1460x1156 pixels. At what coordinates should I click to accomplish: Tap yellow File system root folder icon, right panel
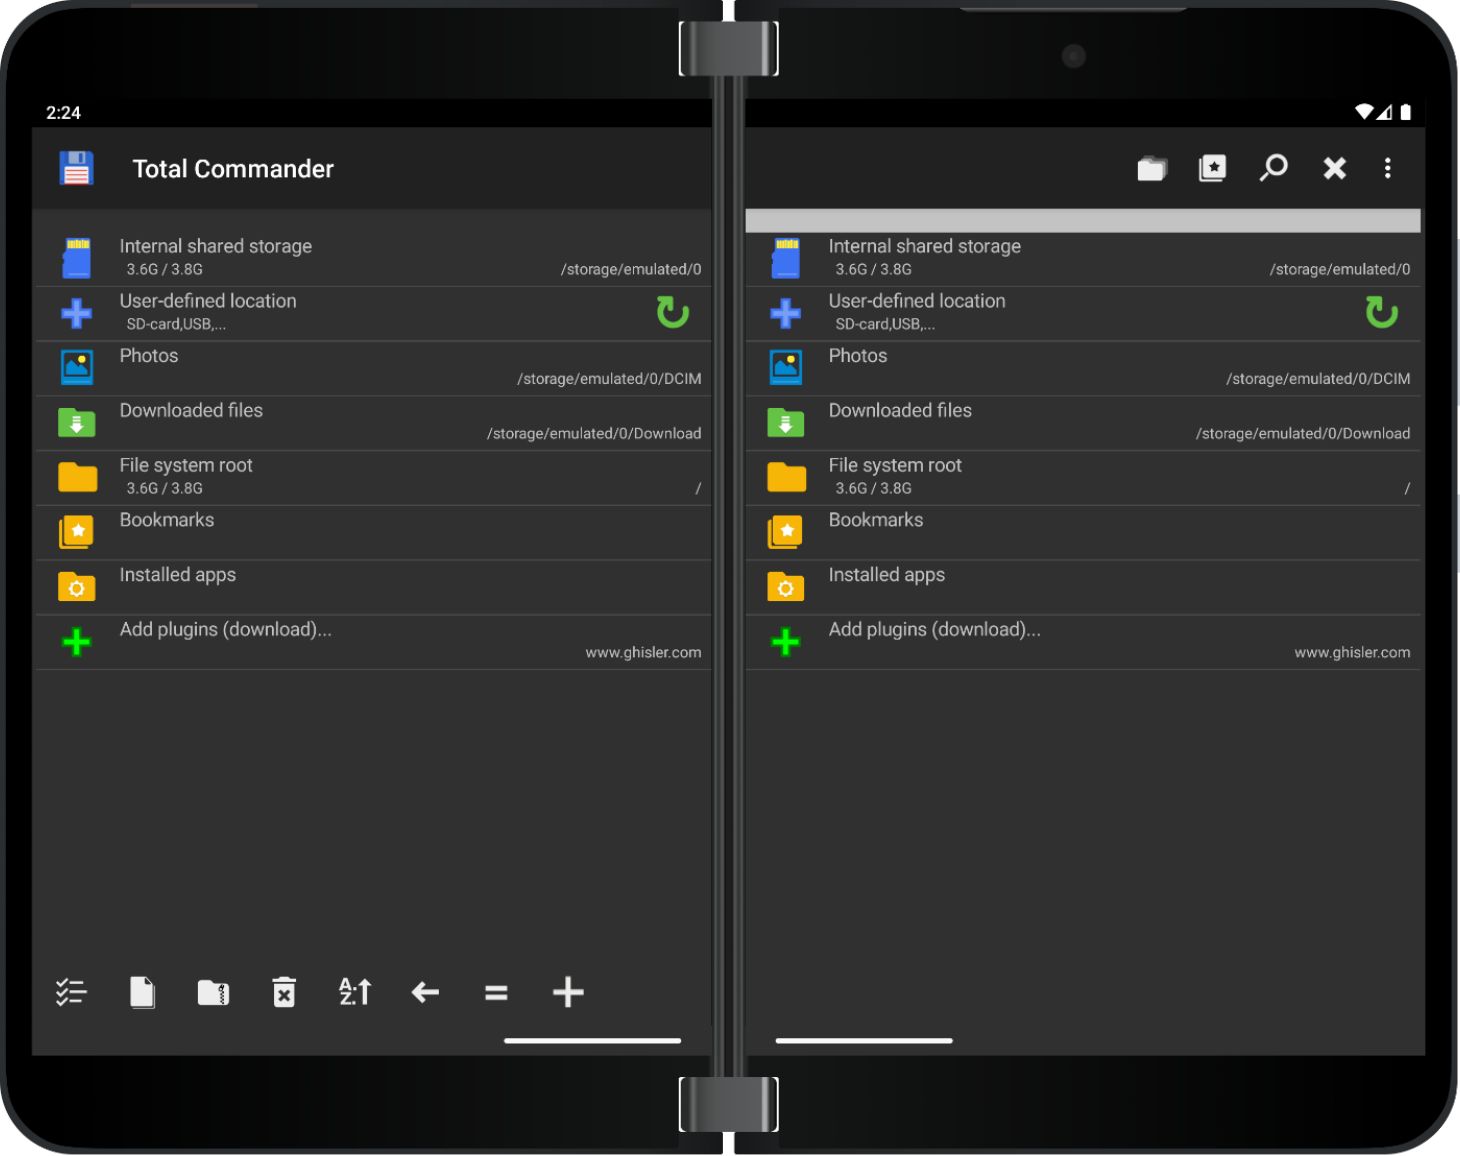(786, 477)
